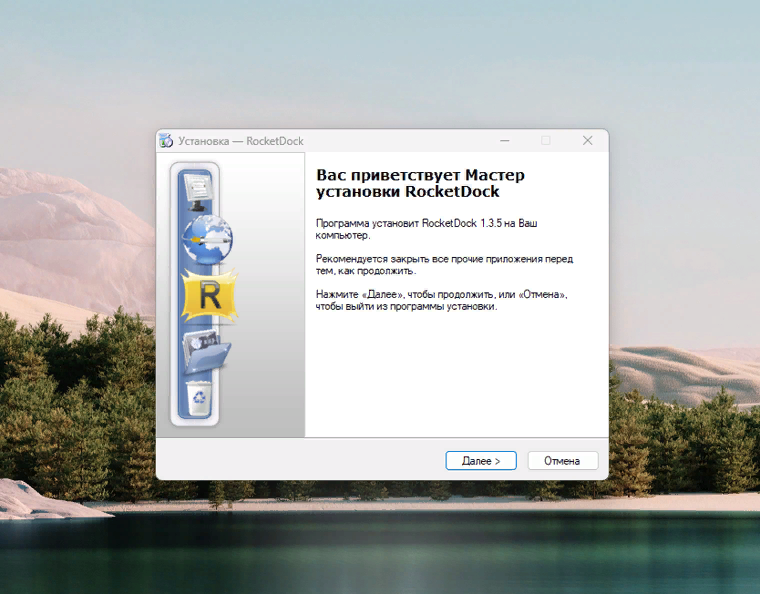Click the window title 'Установка — RocketDock'
The height and width of the screenshot is (594, 760).
point(241,141)
